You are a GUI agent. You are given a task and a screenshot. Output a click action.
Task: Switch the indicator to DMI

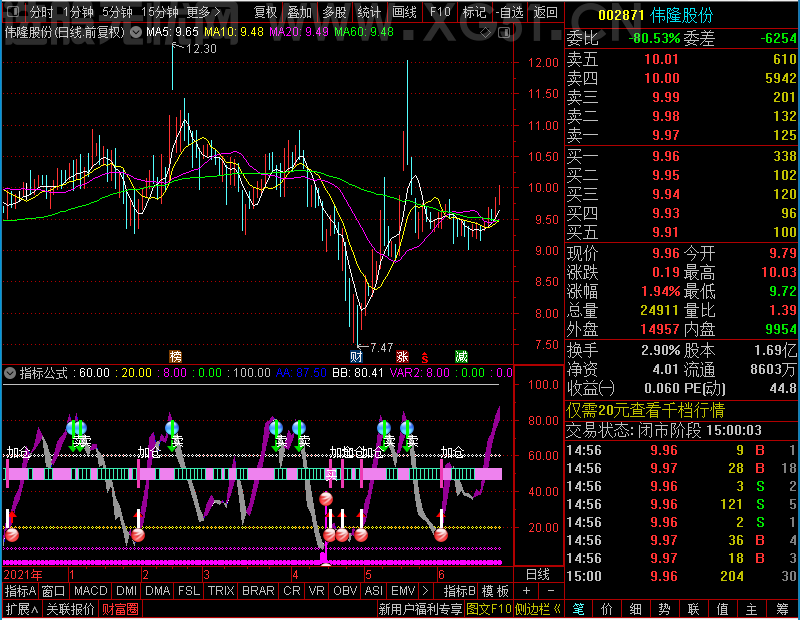(x=126, y=591)
